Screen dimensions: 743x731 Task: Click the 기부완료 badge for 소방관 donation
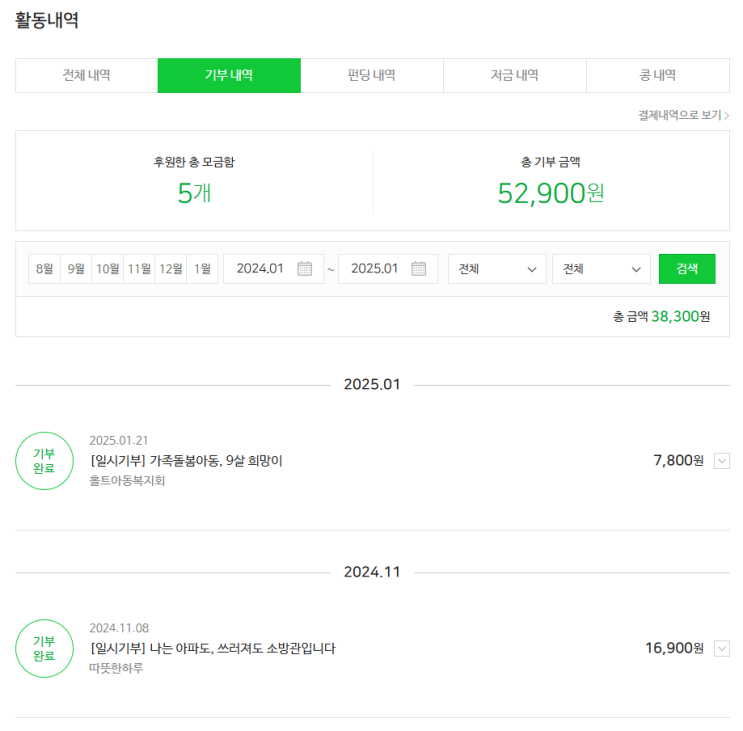click(44, 648)
